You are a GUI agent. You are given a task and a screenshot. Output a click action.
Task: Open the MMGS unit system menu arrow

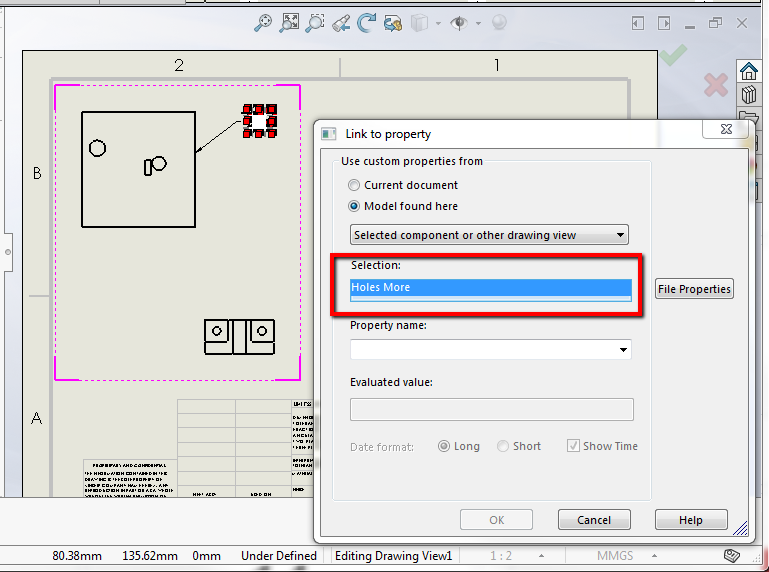click(654, 556)
